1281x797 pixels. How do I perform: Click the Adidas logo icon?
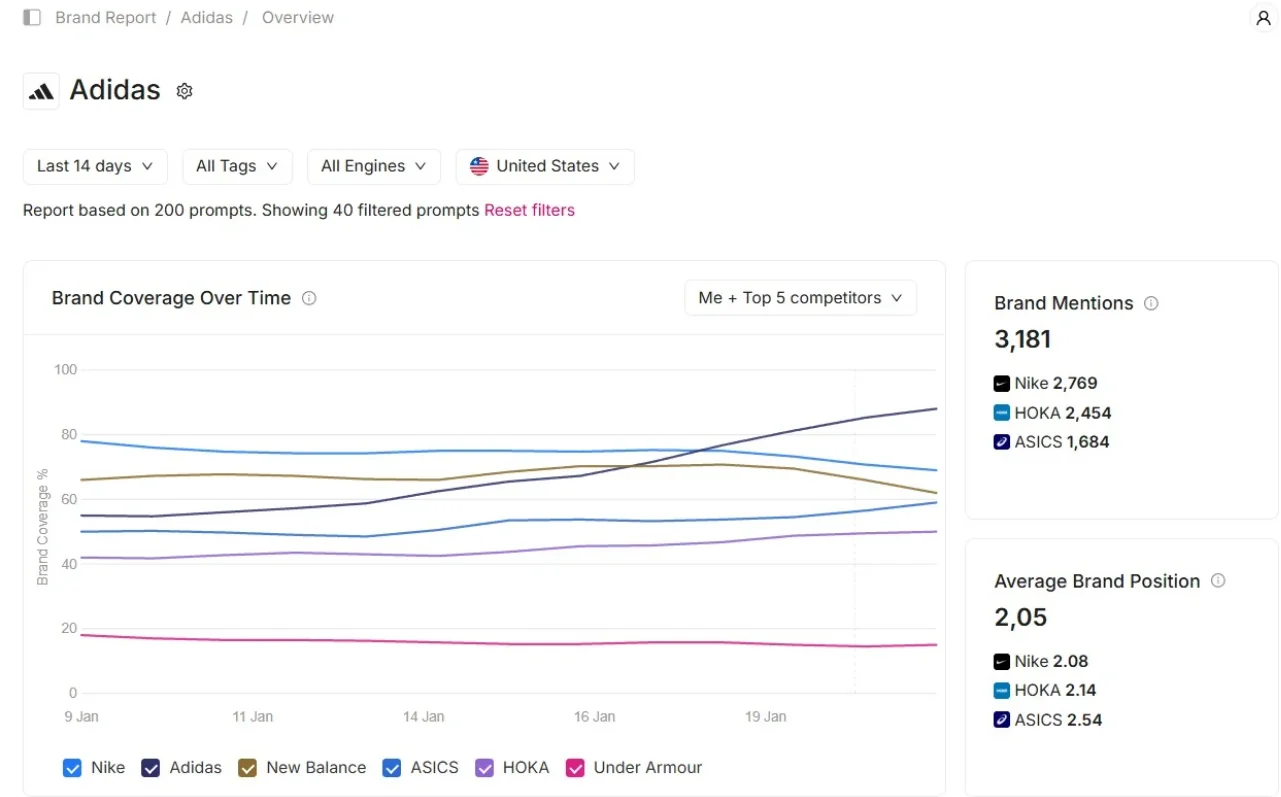(x=41, y=91)
